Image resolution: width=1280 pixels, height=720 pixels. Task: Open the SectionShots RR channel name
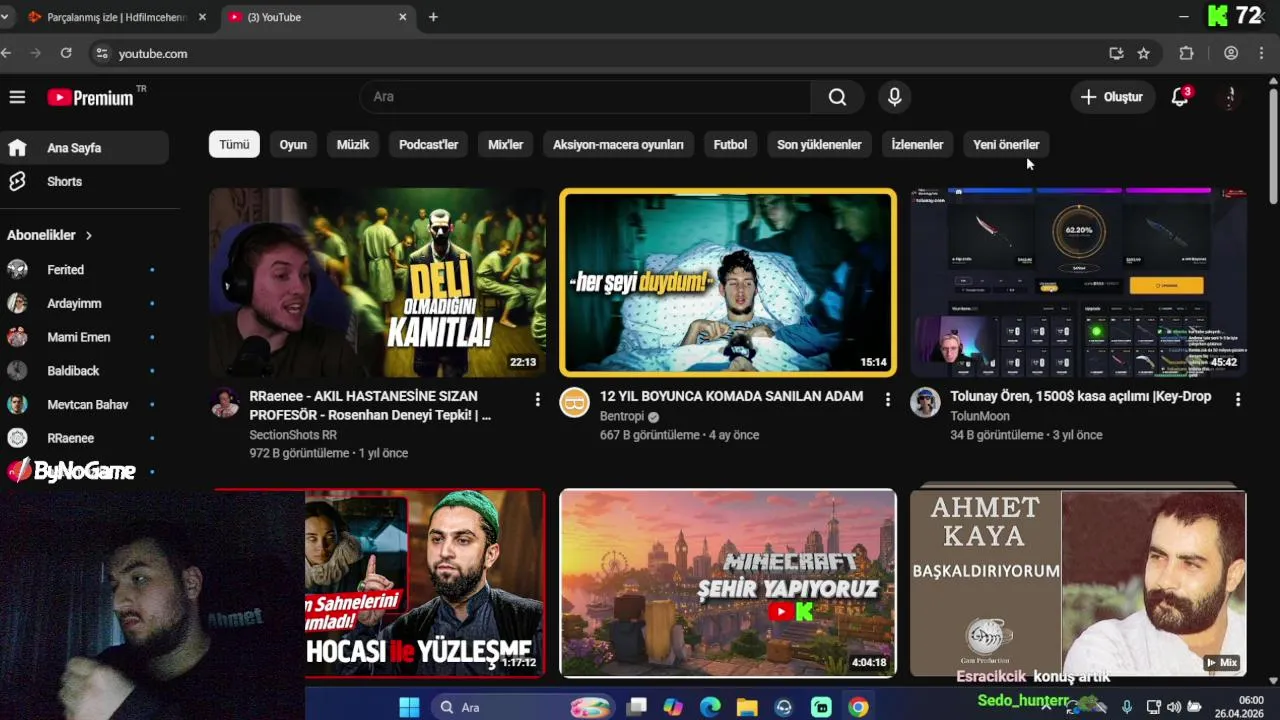click(293, 435)
